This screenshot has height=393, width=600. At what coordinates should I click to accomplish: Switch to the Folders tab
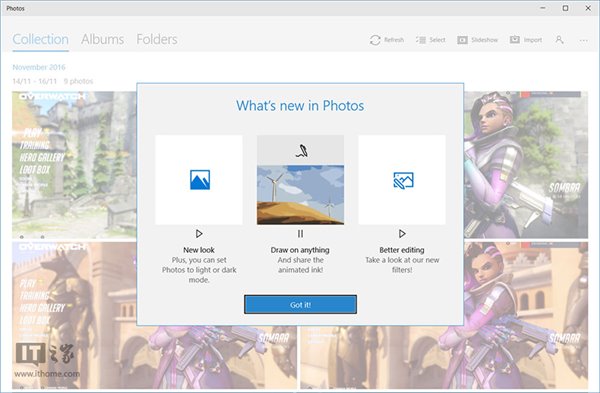pos(157,39)
